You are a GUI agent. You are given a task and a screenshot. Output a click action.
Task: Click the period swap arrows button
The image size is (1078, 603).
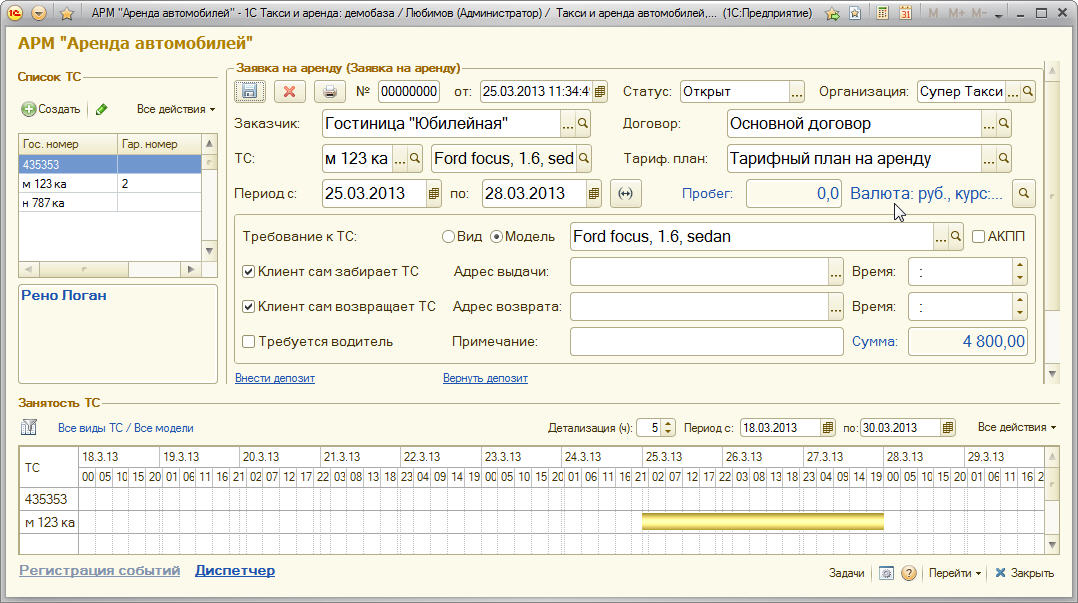pyautogui.click(x=626, y=194)
